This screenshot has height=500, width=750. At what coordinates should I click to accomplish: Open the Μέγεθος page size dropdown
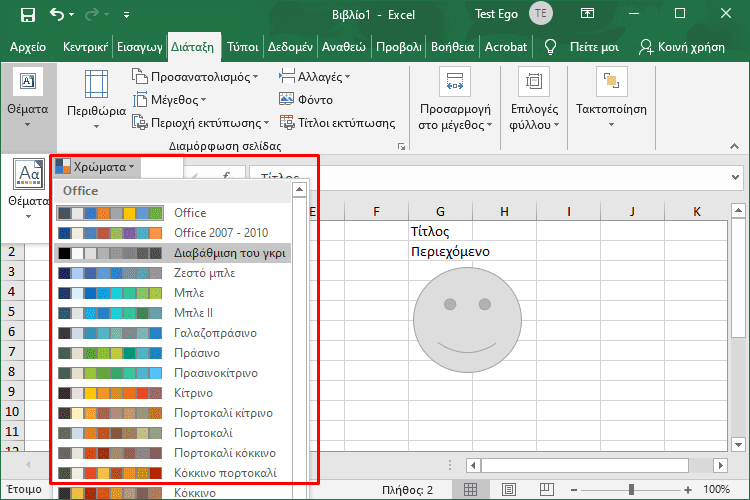[x=170, y=100]
